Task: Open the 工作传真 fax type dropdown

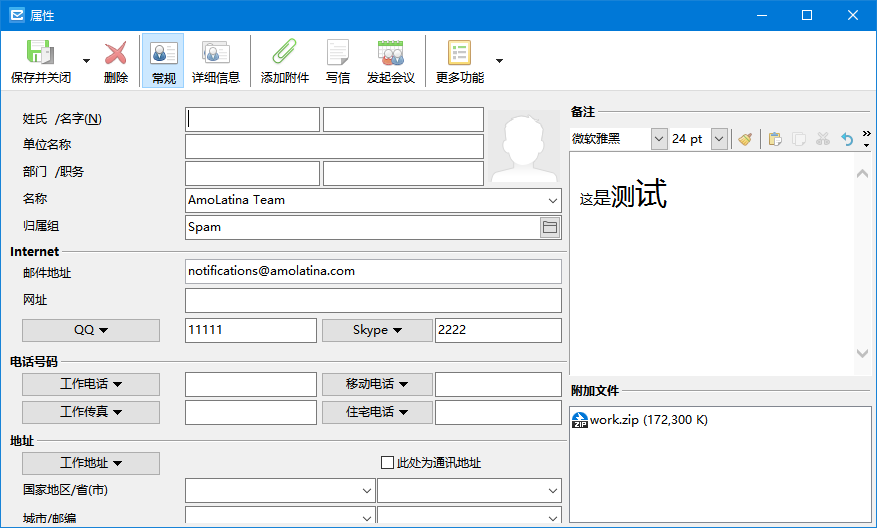Action: pos(91,412)
